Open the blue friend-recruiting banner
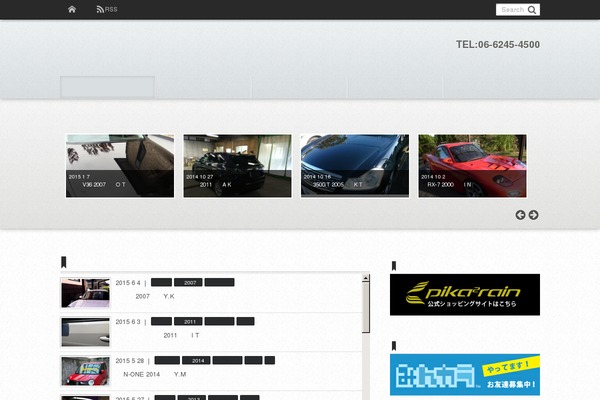Viewport: 600px width, 400px height. coord(465,375)
